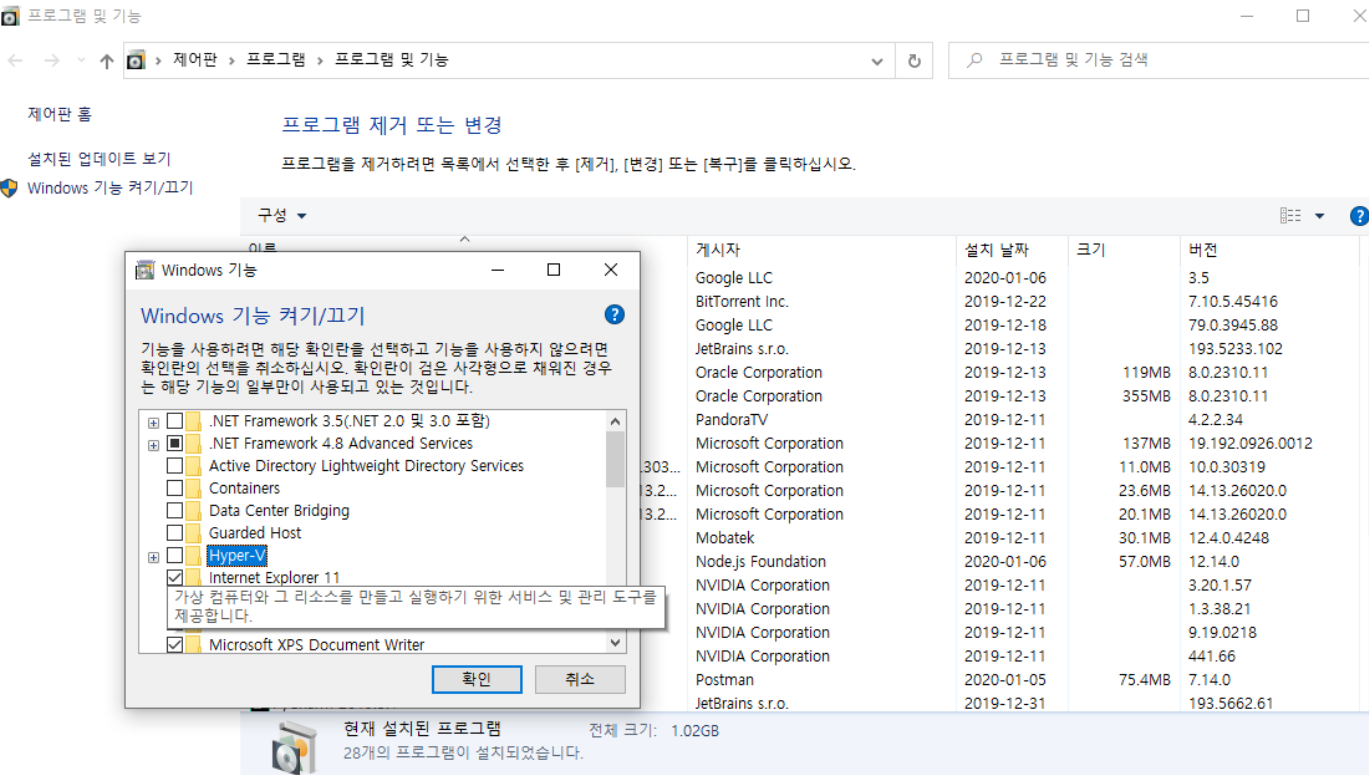Go up one level with the up arrow
The image size is (1369, 775).
pos(107,61)
